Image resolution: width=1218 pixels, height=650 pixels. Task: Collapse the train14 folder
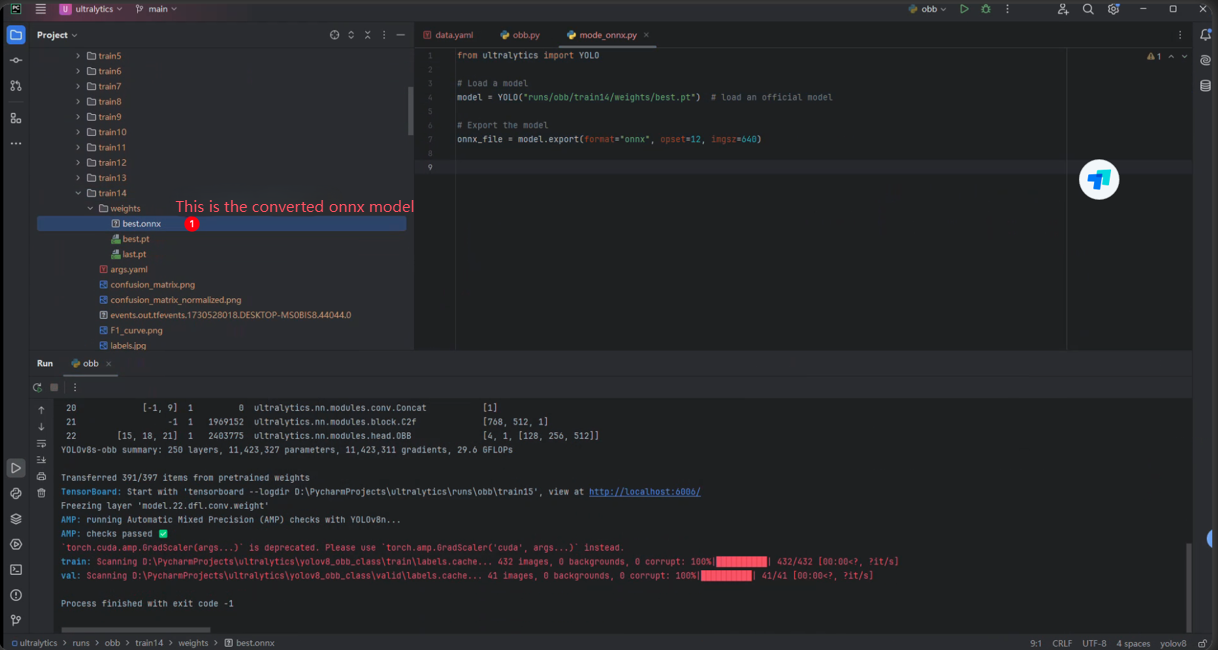point(78,193)
